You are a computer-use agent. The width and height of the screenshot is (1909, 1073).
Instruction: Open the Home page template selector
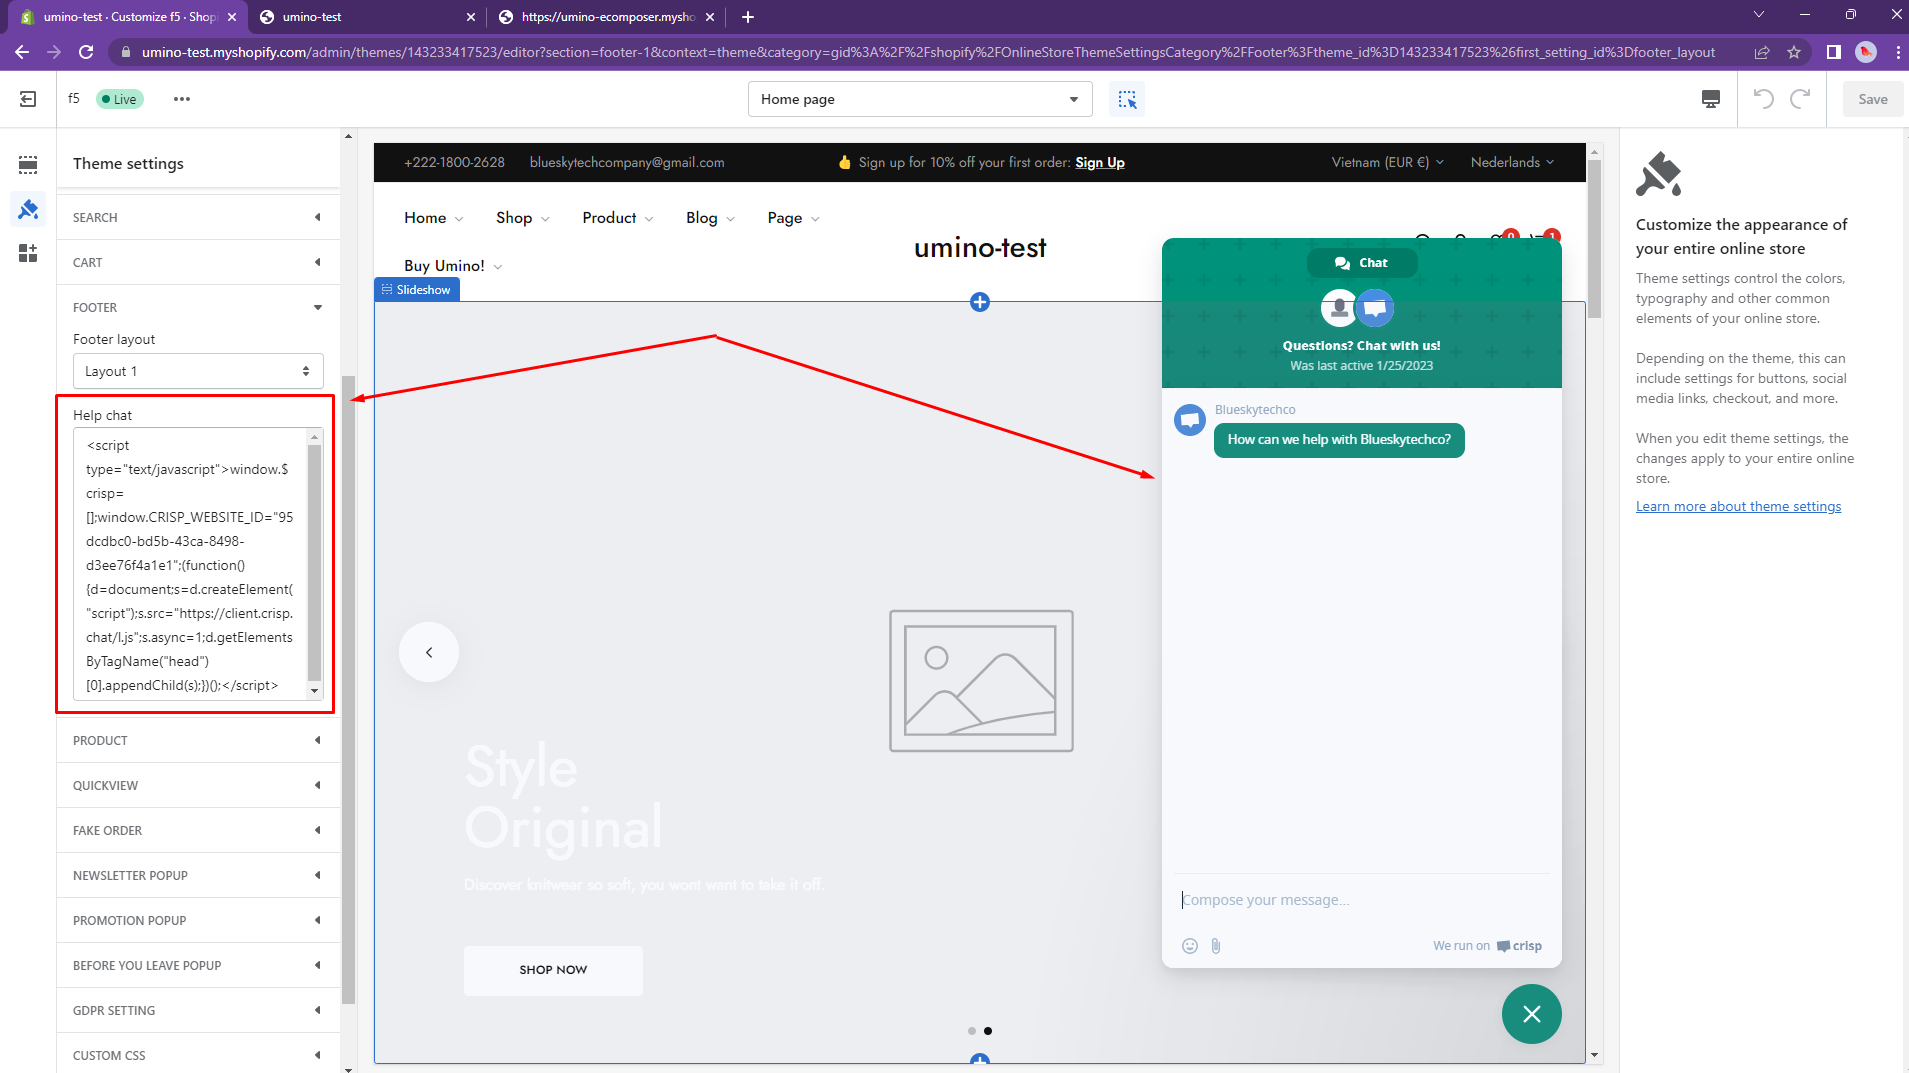pyautogui.click(x=920, y=99)
